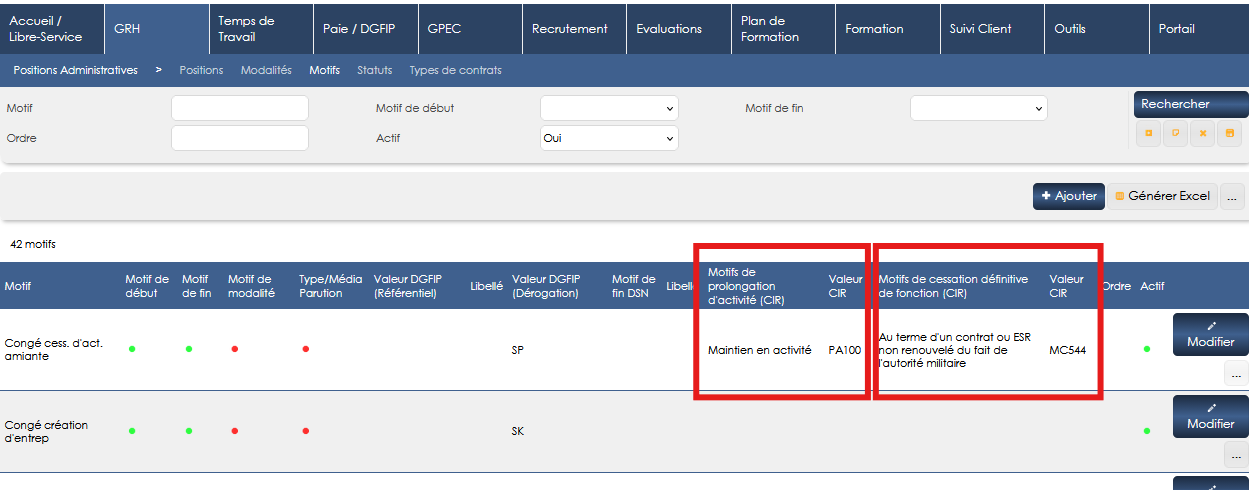1249x490 pixels.
Task: Expand the Actif dropdown showing Oui
Action: (609, 138)
